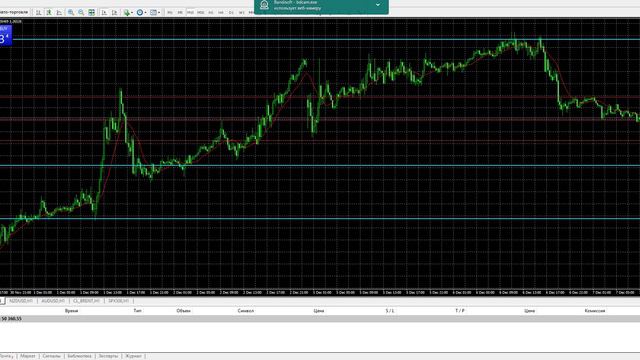Enable auto scroll chart icon
Screen dimensions: 640x360
[x=104, y=13]
